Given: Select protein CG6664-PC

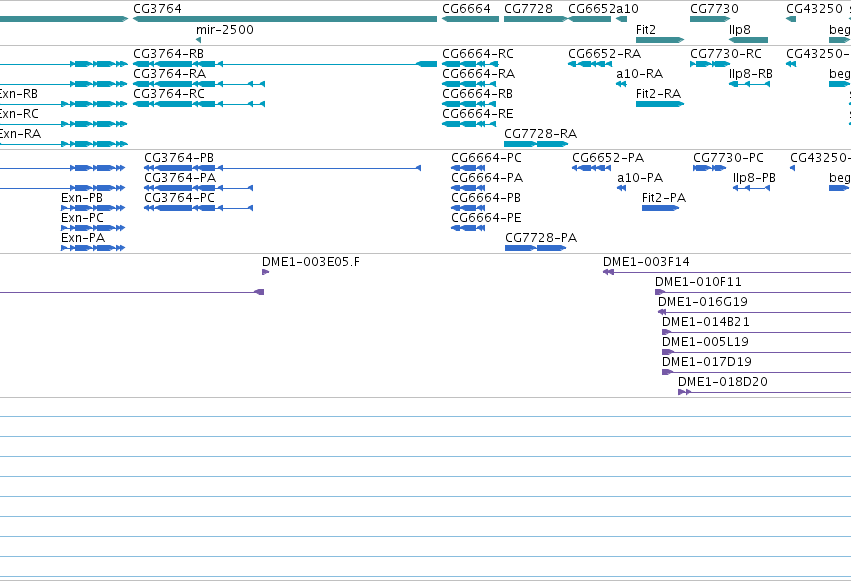Looking at the screenshot, I should click(x=468, y=168).
